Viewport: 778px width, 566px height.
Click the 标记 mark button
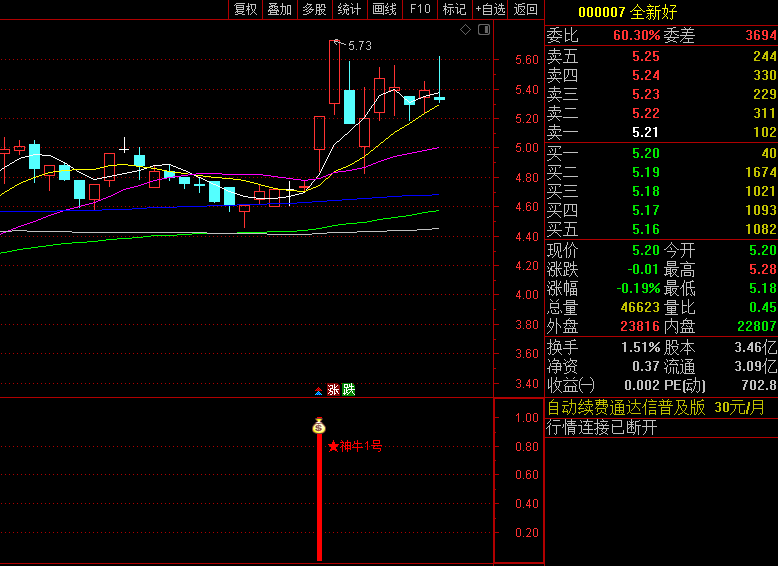click(x=454, y=9)
